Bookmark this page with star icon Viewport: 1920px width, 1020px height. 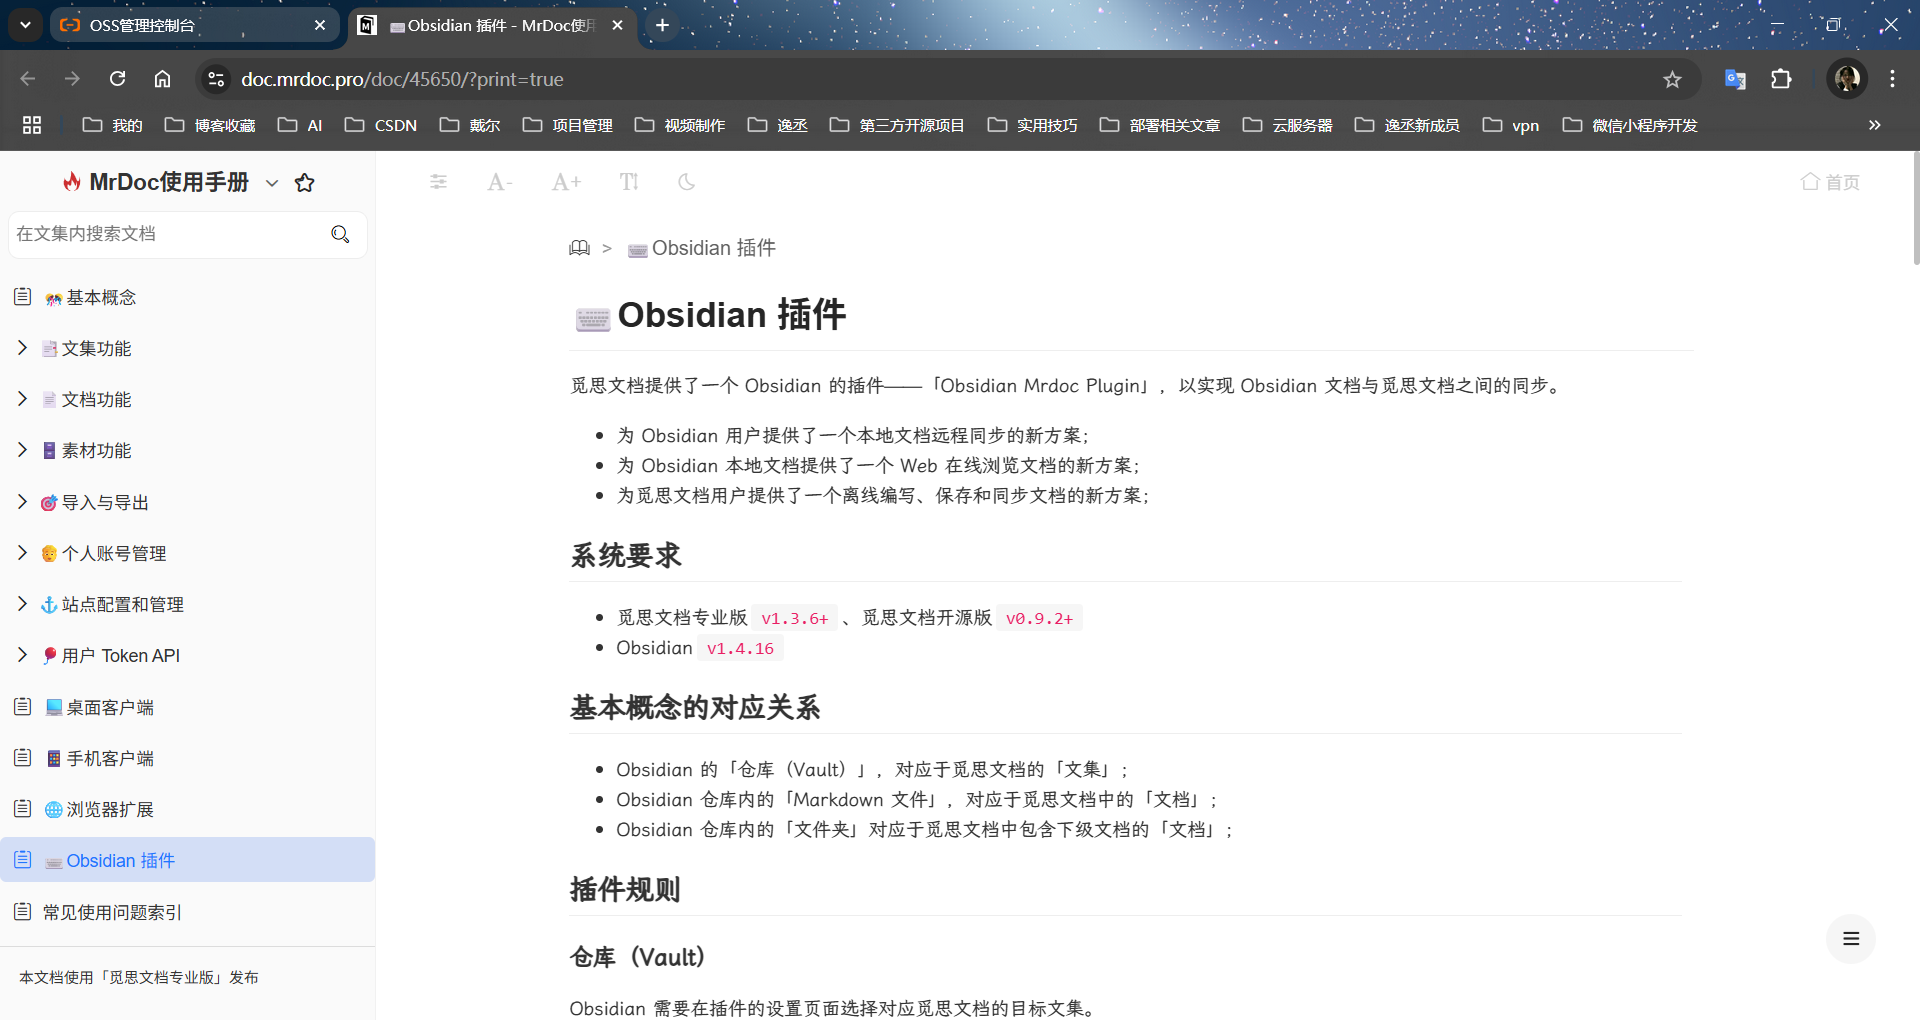click(1672, 79)
